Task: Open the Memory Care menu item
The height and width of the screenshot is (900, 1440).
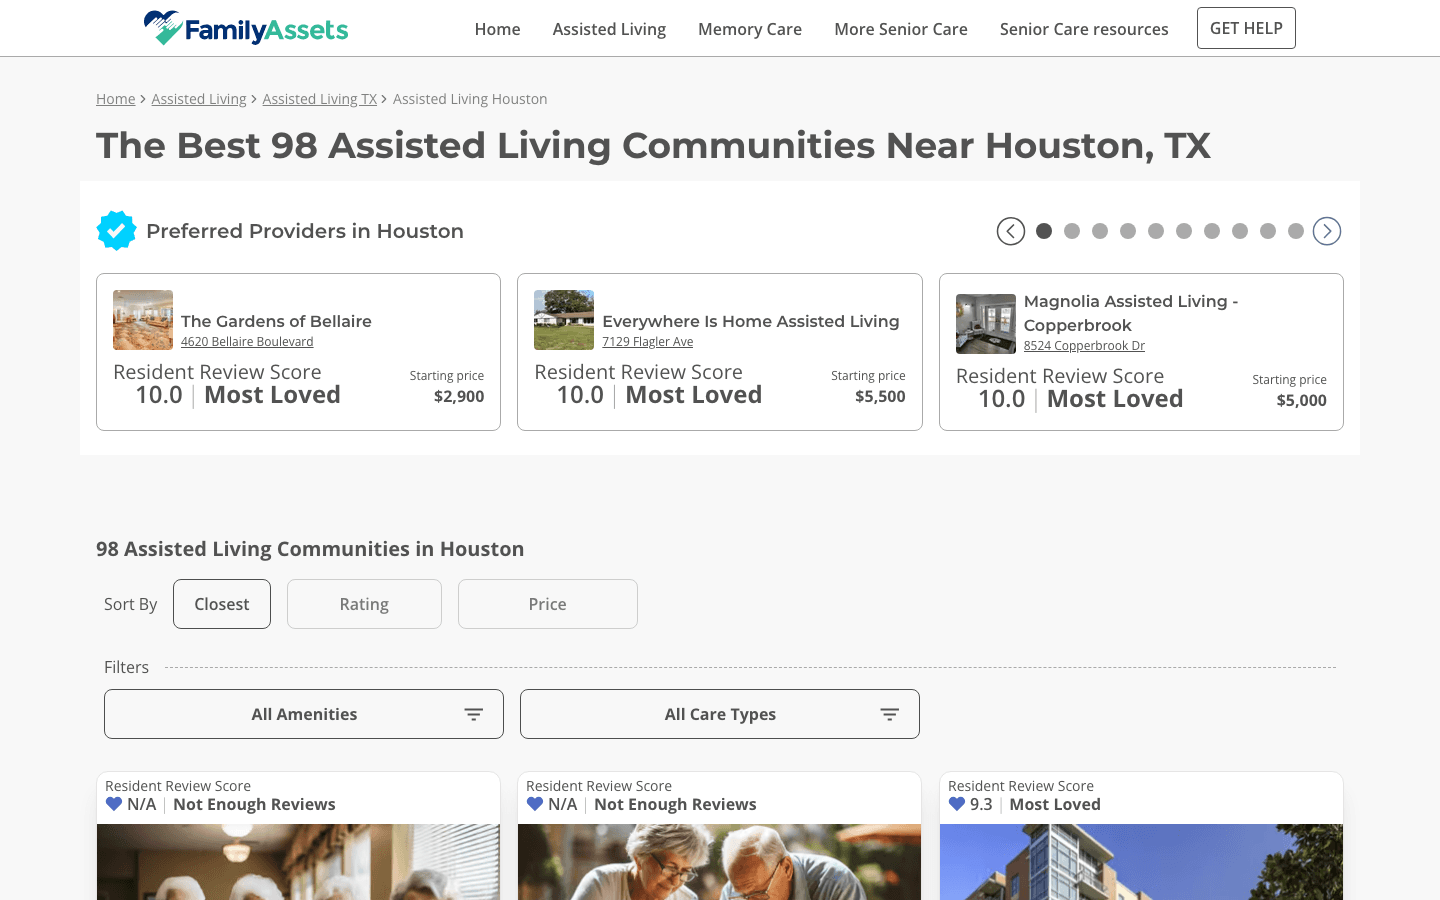Action: tap(750, 29)
